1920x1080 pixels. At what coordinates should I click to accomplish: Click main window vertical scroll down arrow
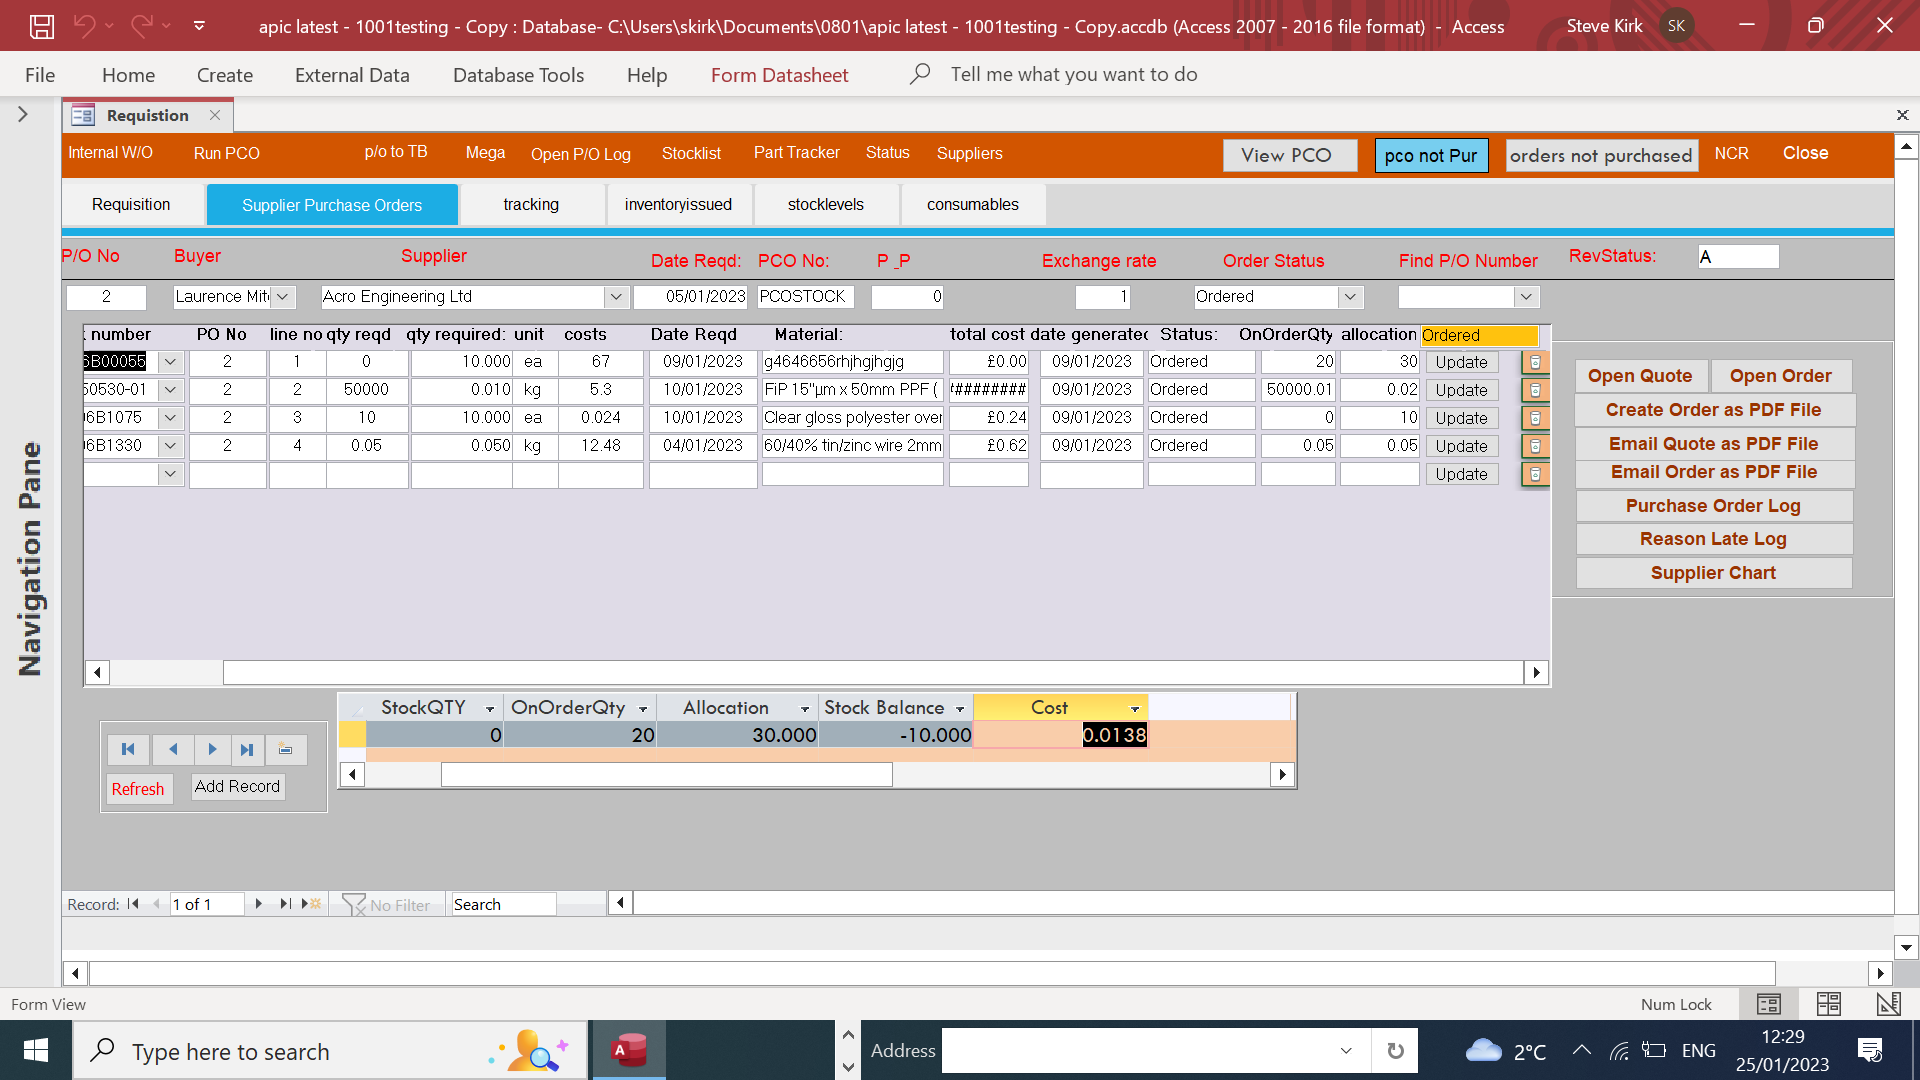coord(1906,946)
